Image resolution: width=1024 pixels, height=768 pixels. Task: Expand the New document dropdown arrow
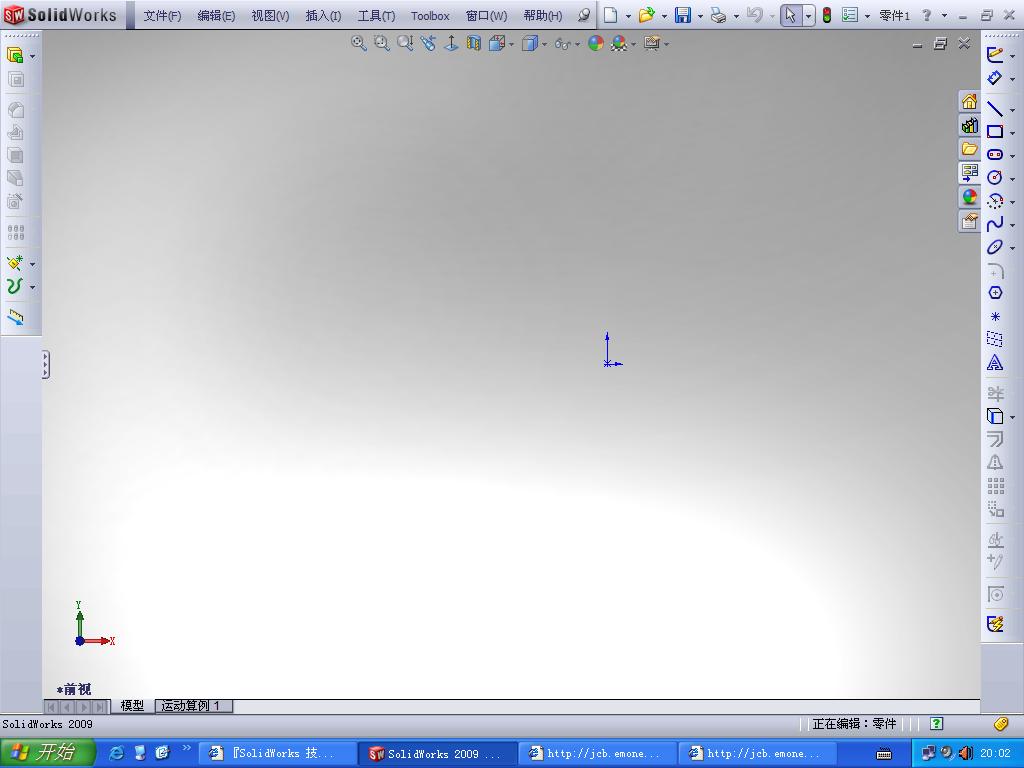[x=628, y=16]
